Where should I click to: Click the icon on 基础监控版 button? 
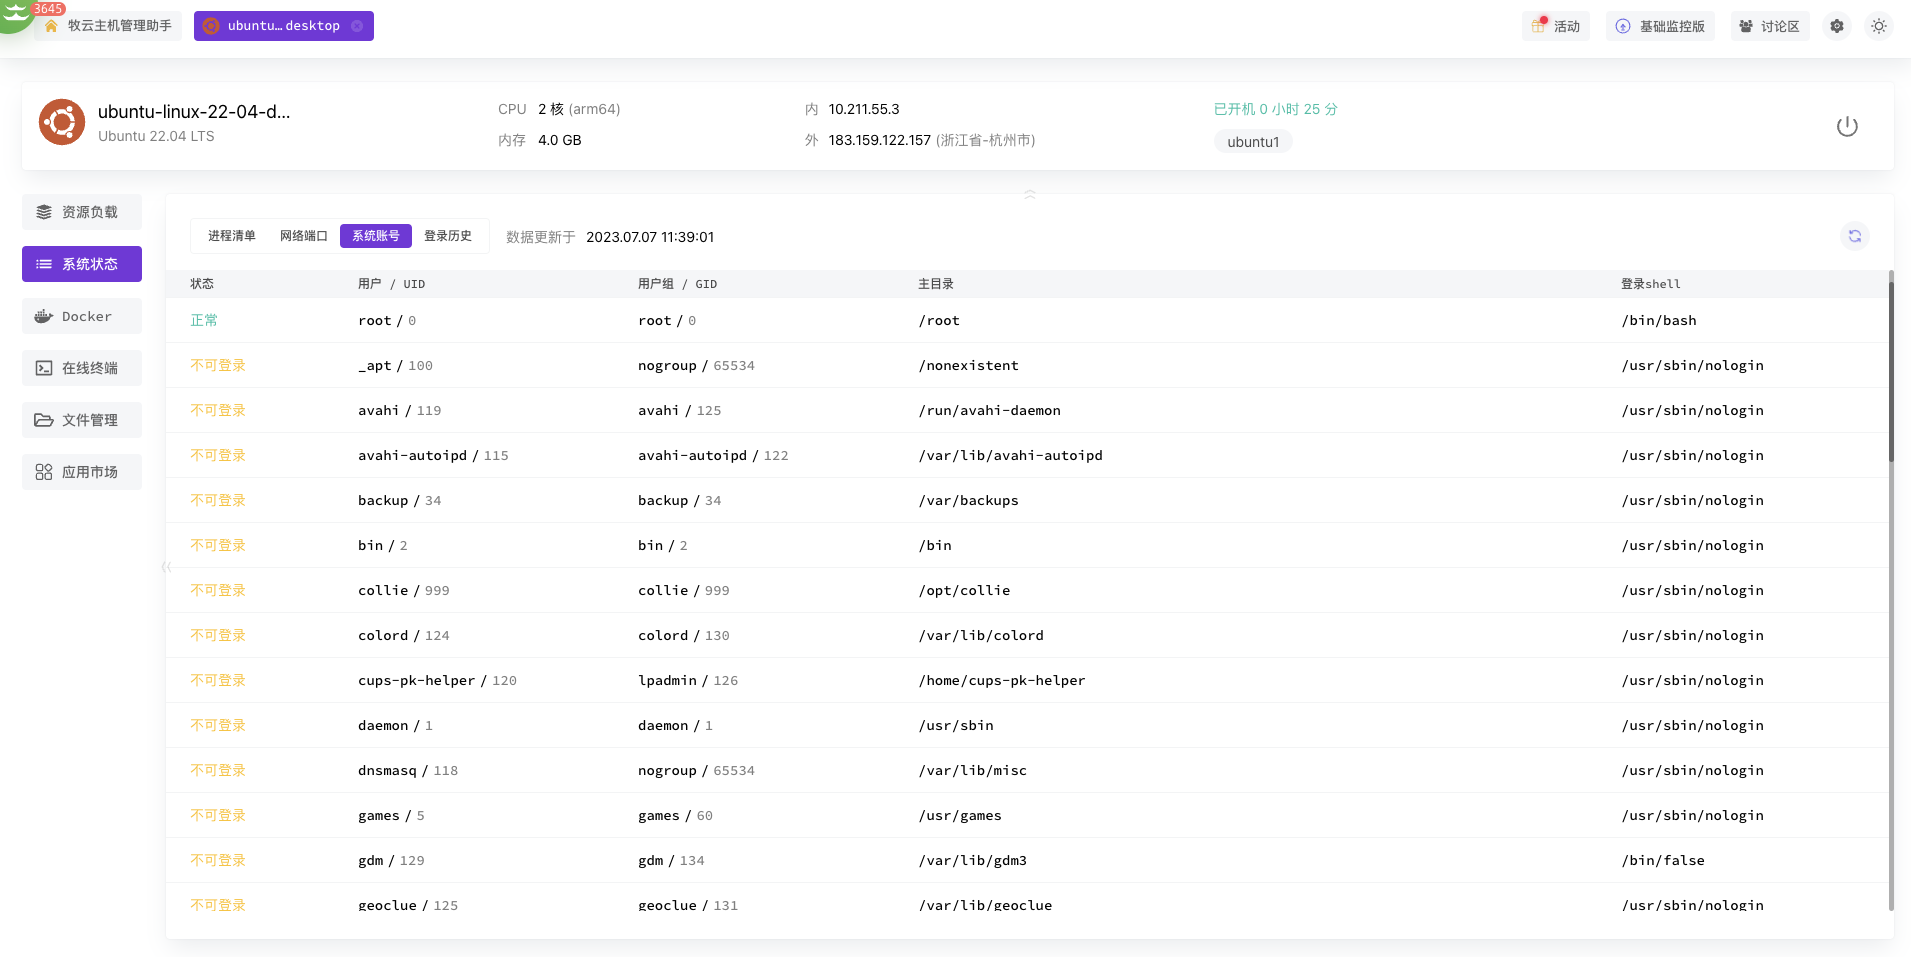click(1623, 26)
